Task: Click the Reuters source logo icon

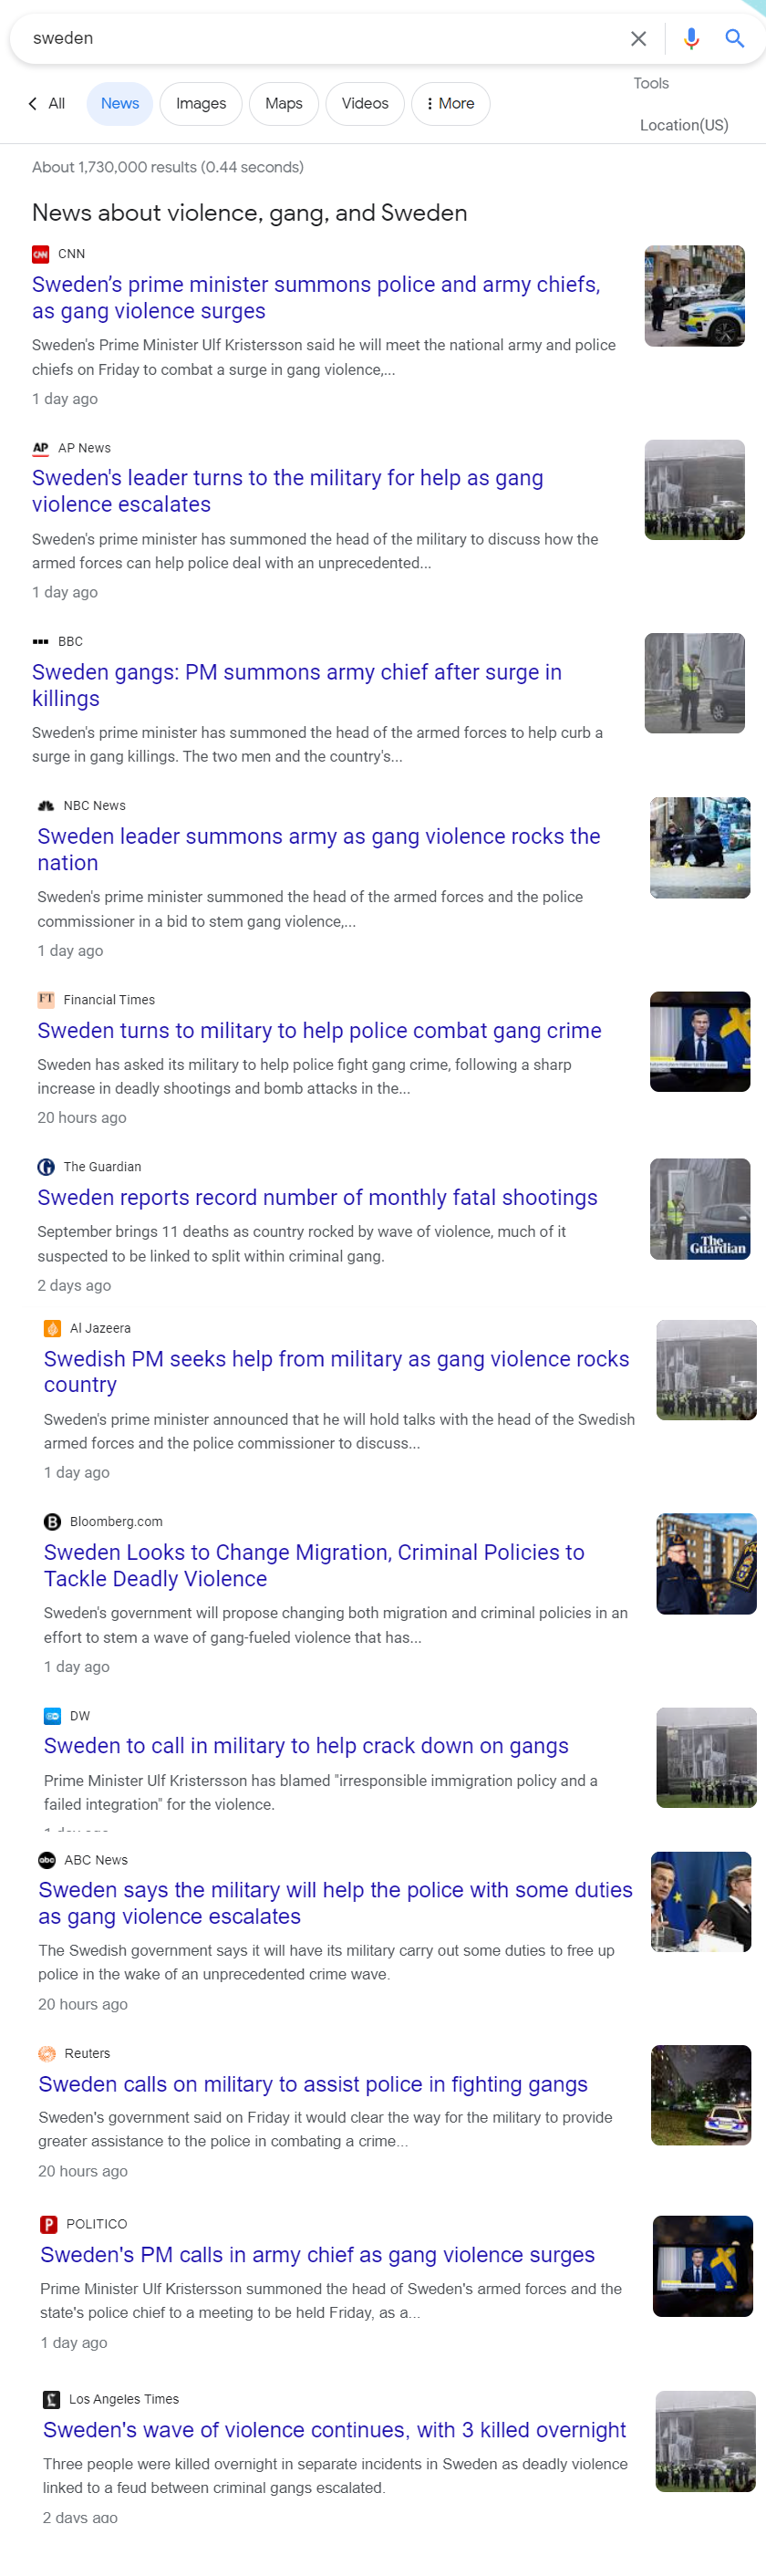Action: pos(46,2053)
